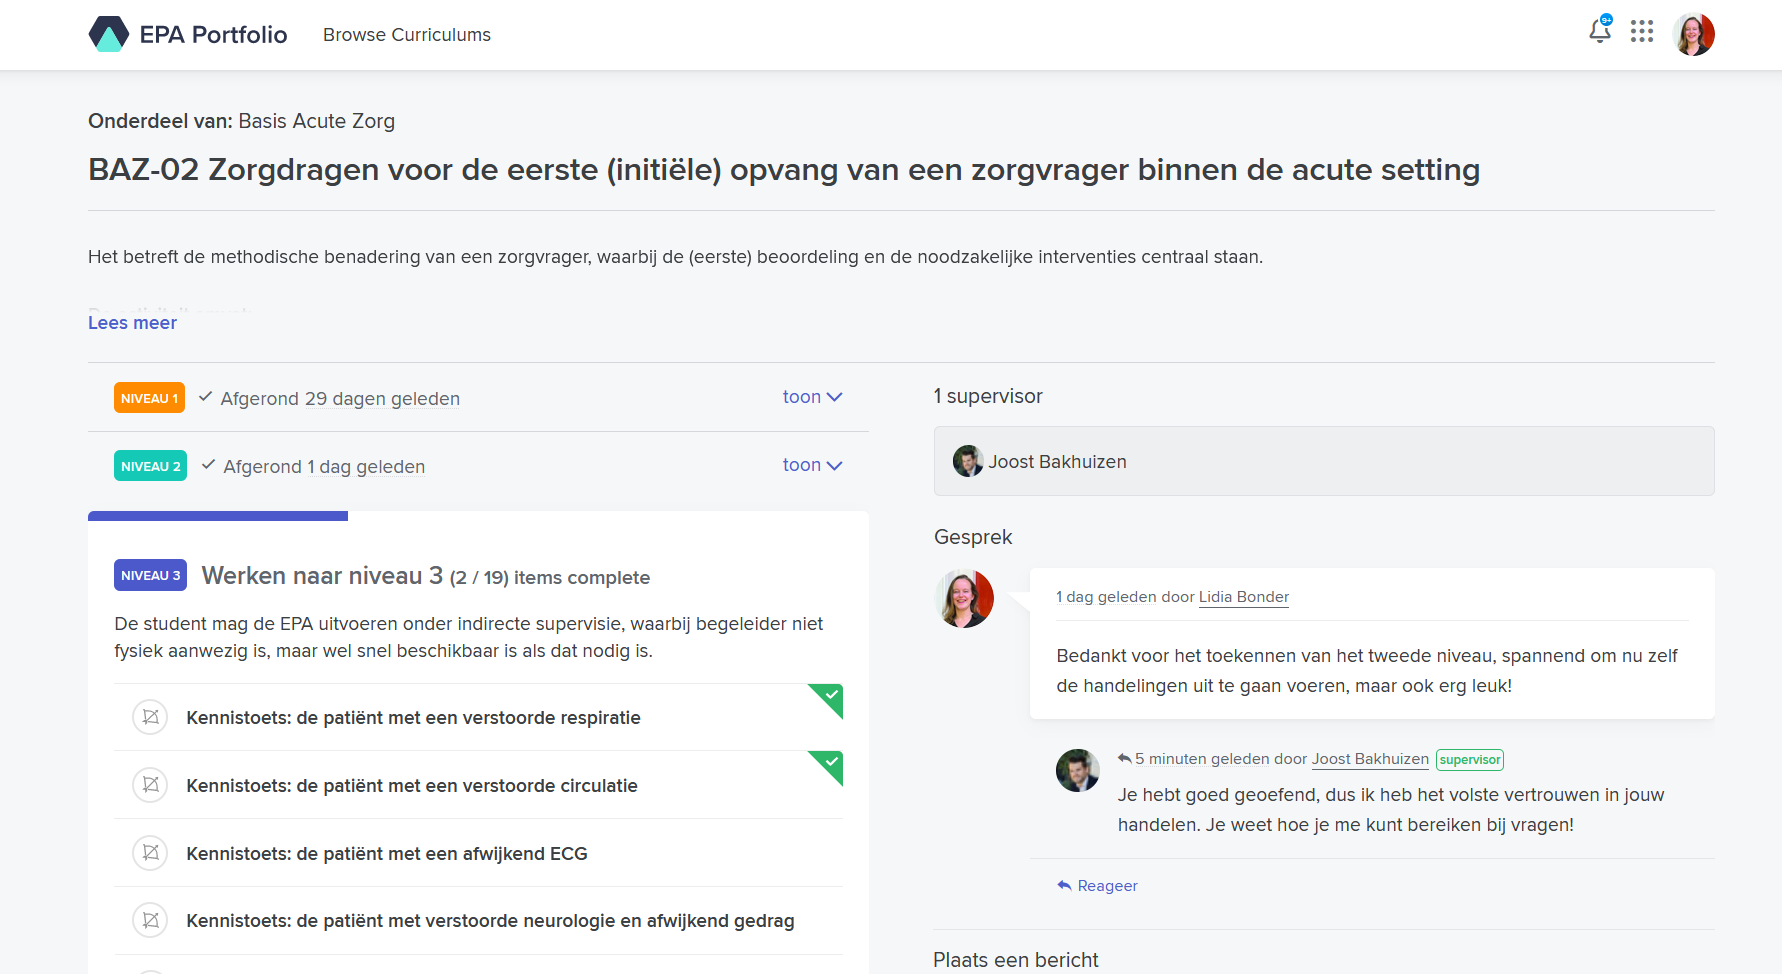The width and height of the screenshot is (1782, 974).
Task: Click 'Werken naar niveau 3' heading
Action: 322,576
